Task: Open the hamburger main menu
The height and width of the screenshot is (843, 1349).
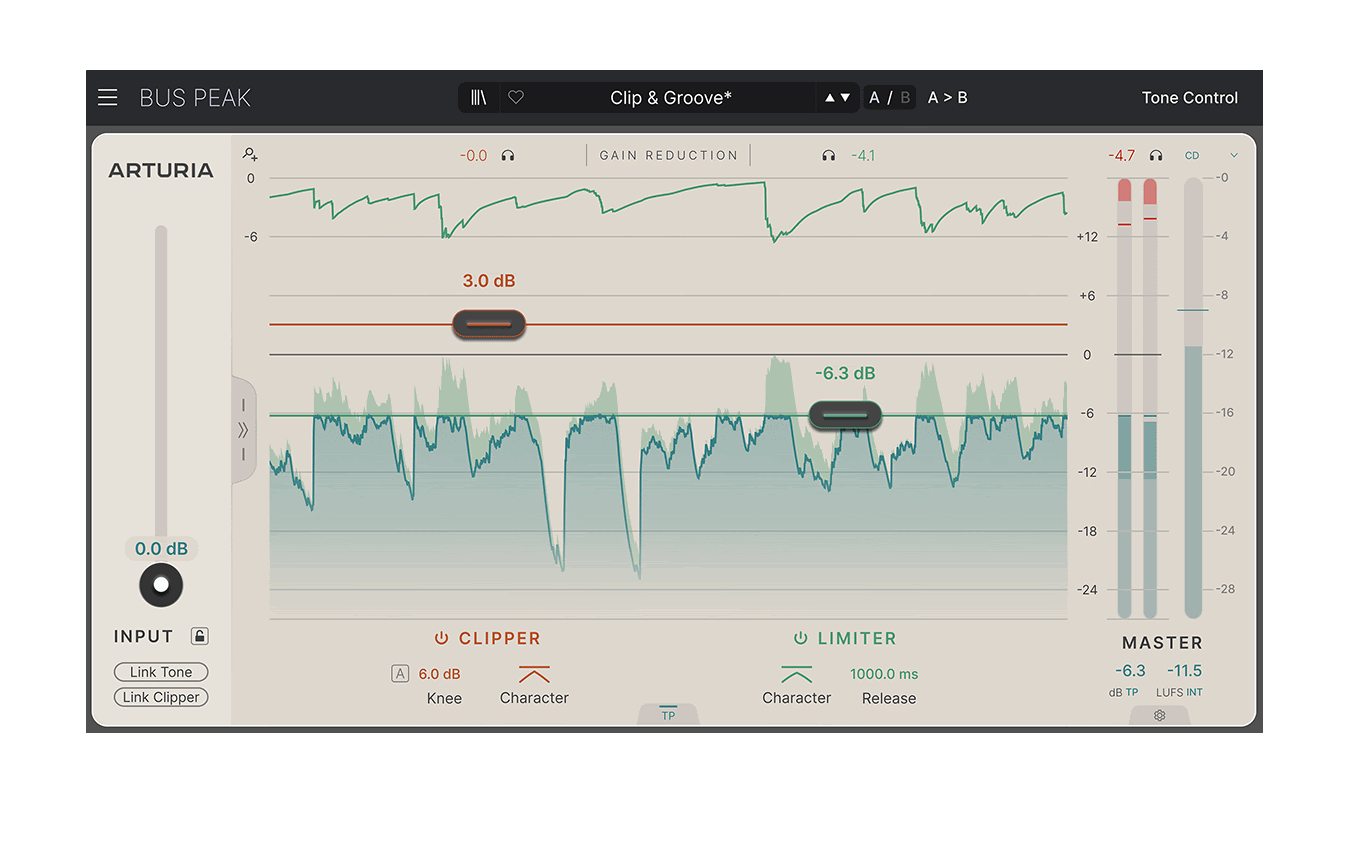Action: click(x=107, y=97)
